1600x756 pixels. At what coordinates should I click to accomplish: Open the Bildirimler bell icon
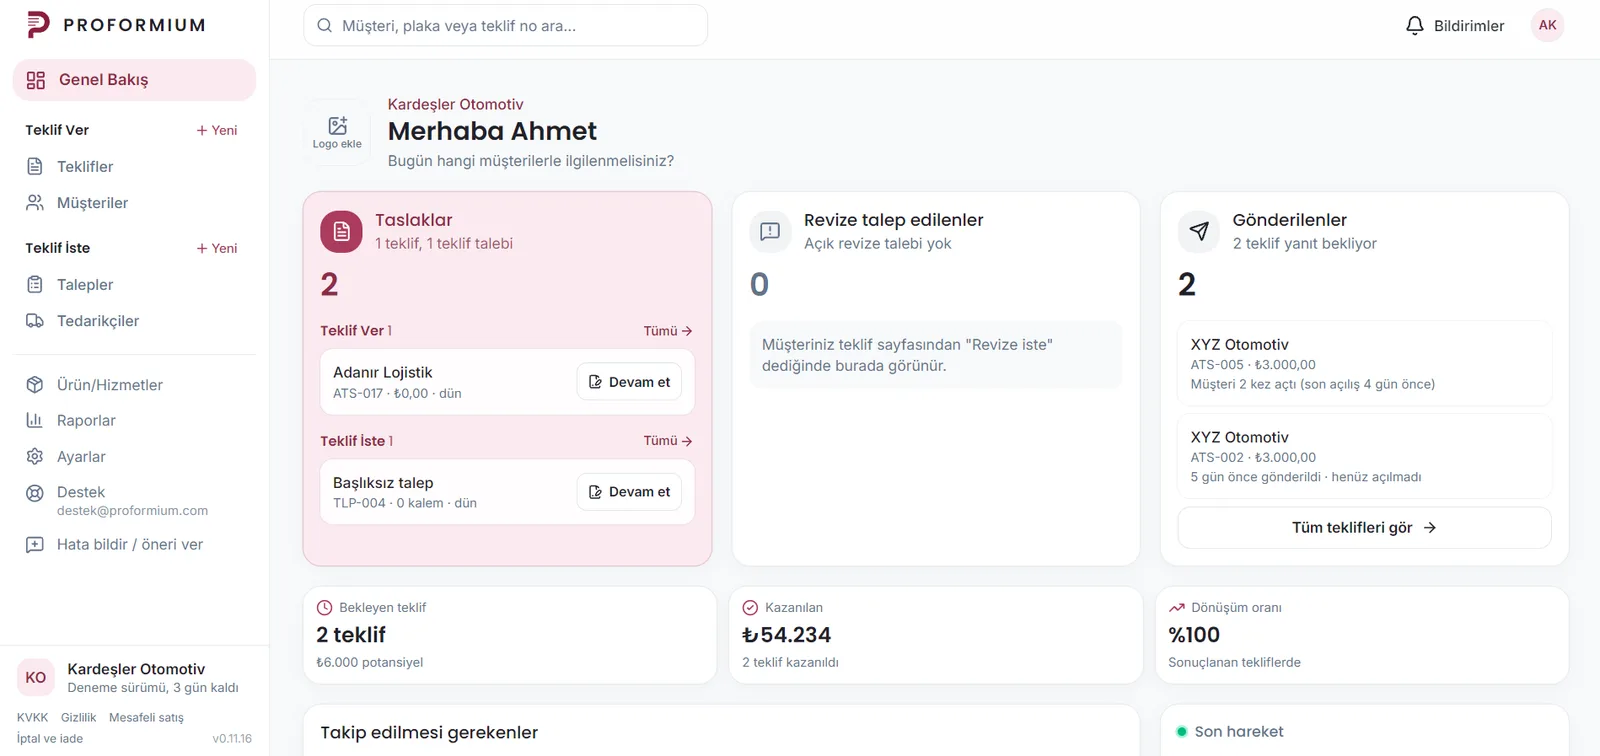click(x=1414, y=26)
